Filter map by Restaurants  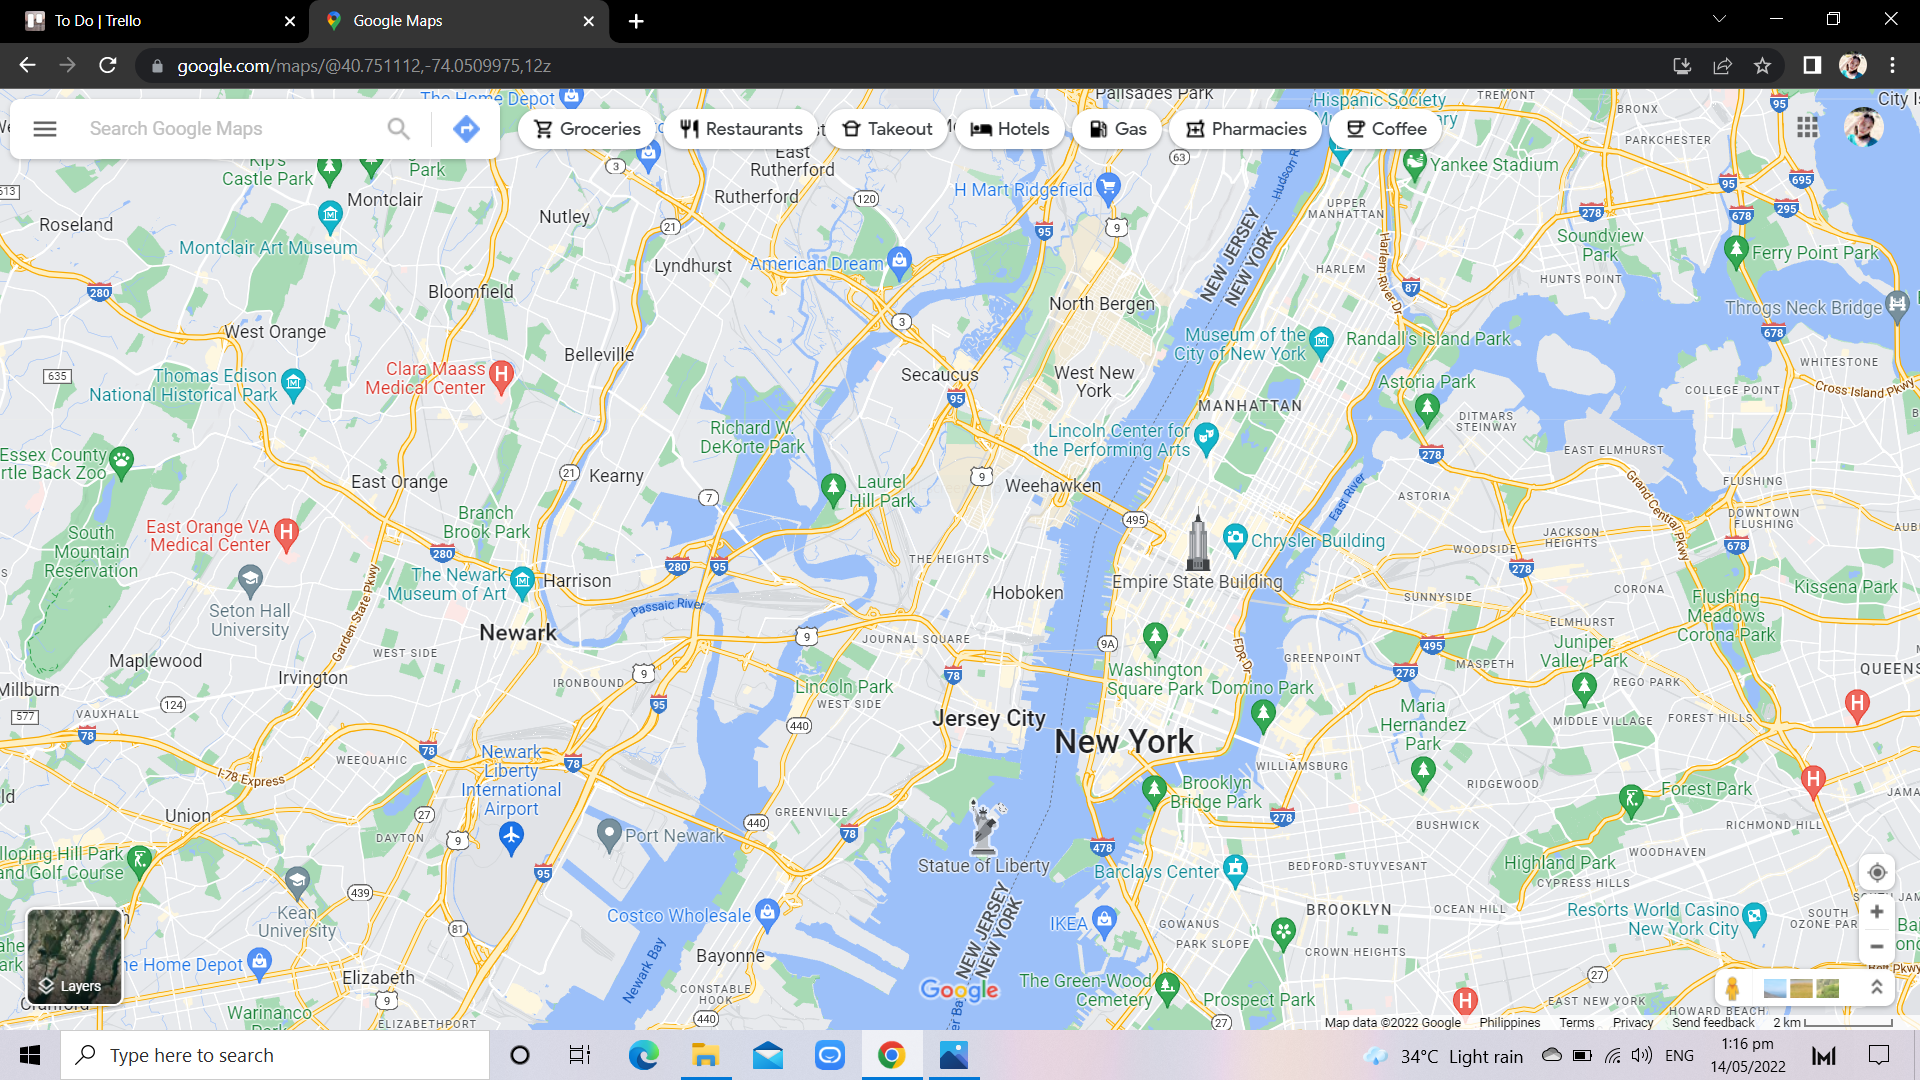[x=741, y=129]
